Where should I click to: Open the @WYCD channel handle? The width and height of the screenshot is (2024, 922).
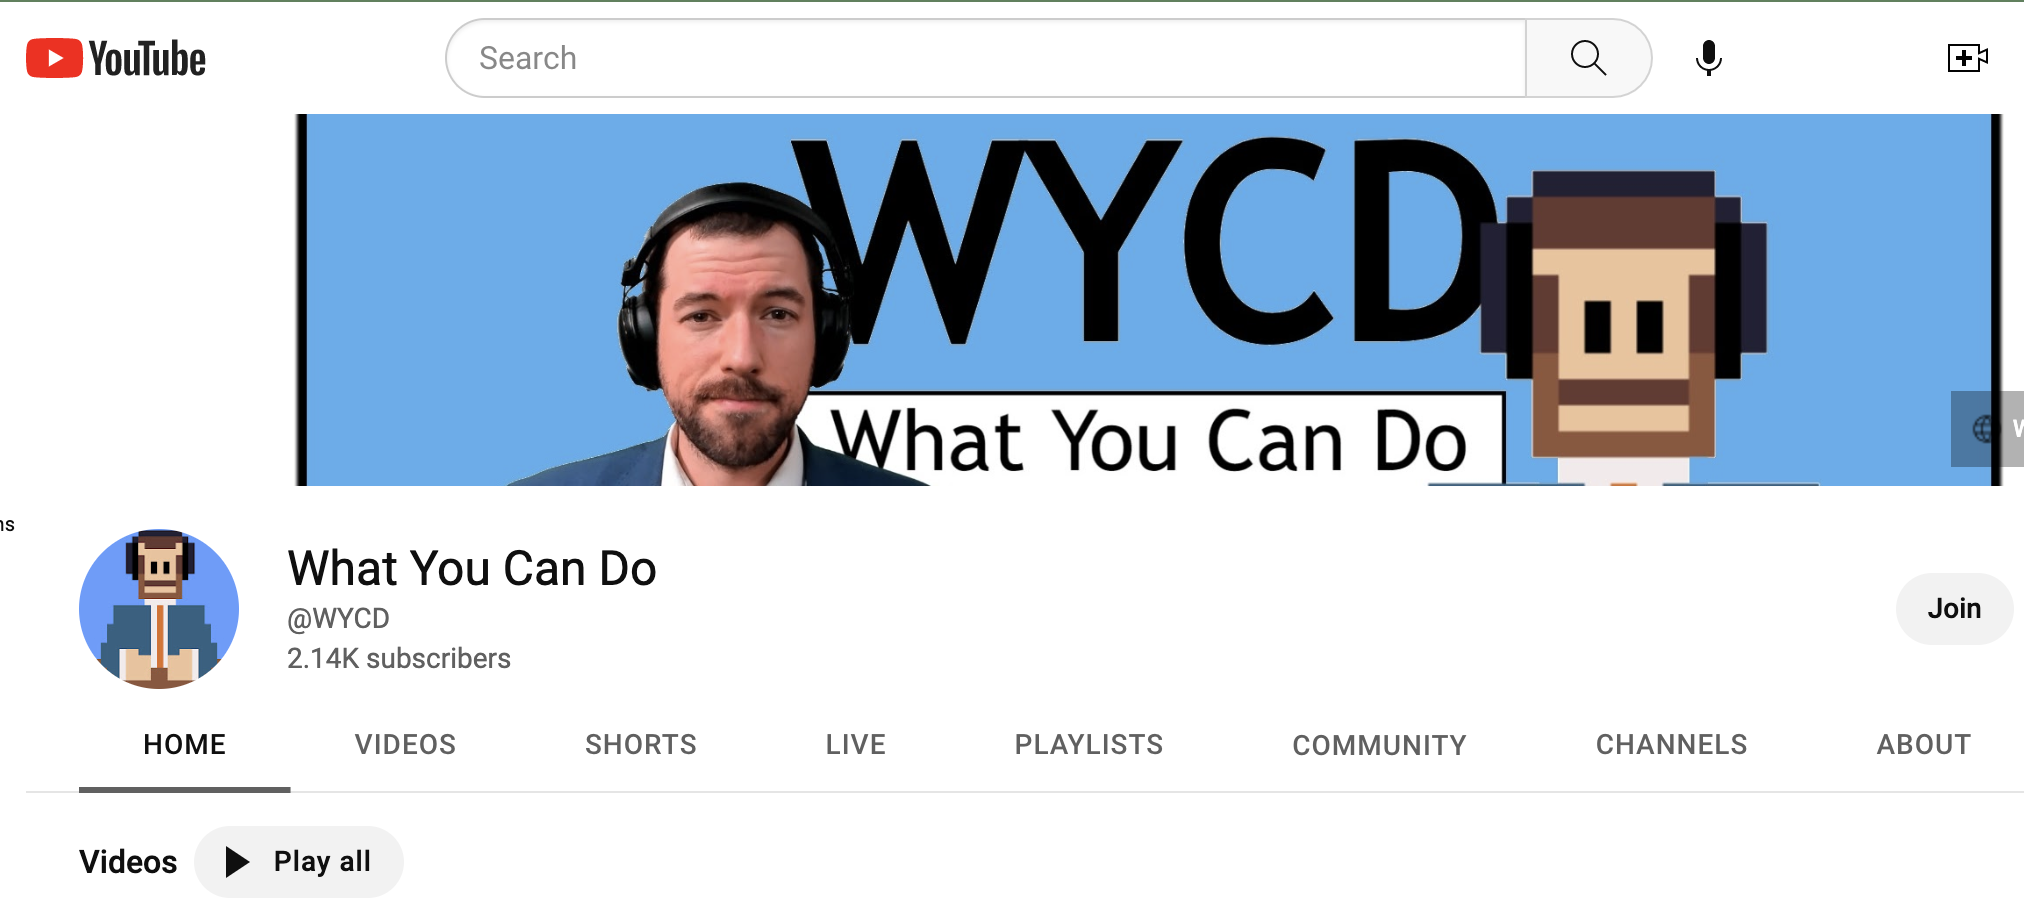point(338,618)
